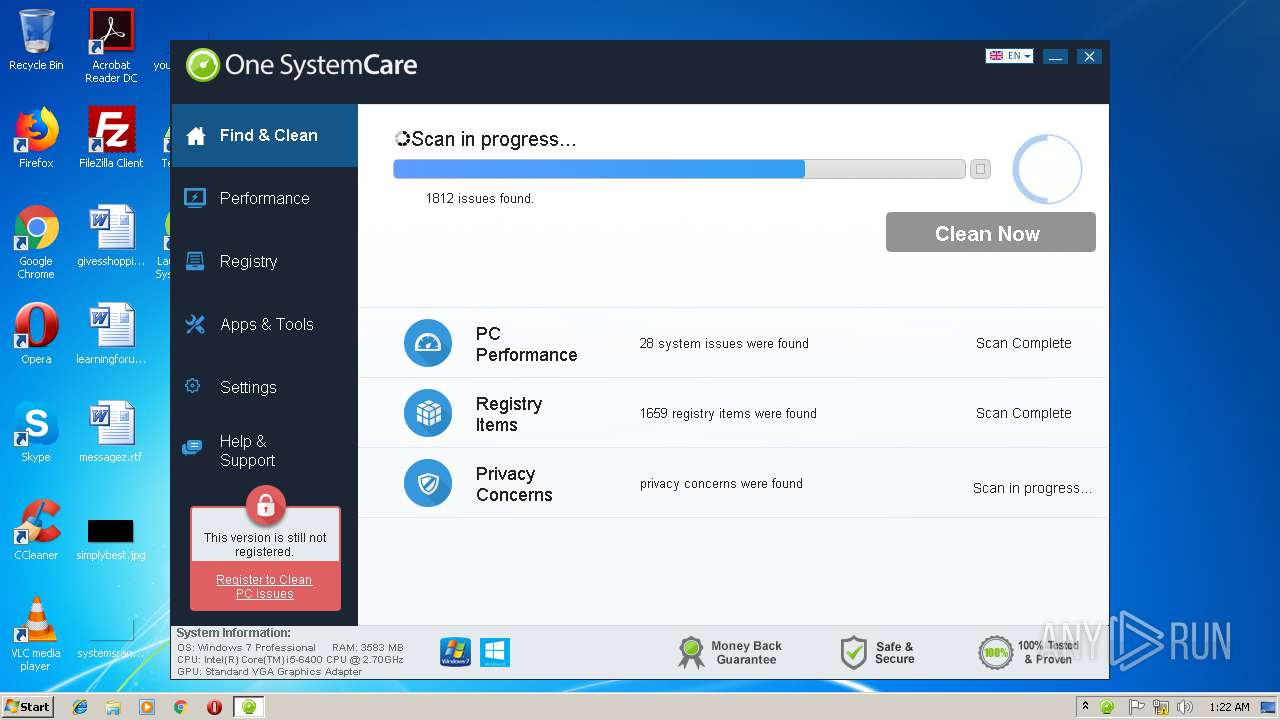
Task: Click the Money Back Guarantee badge
Action: [x=731, y=652]
